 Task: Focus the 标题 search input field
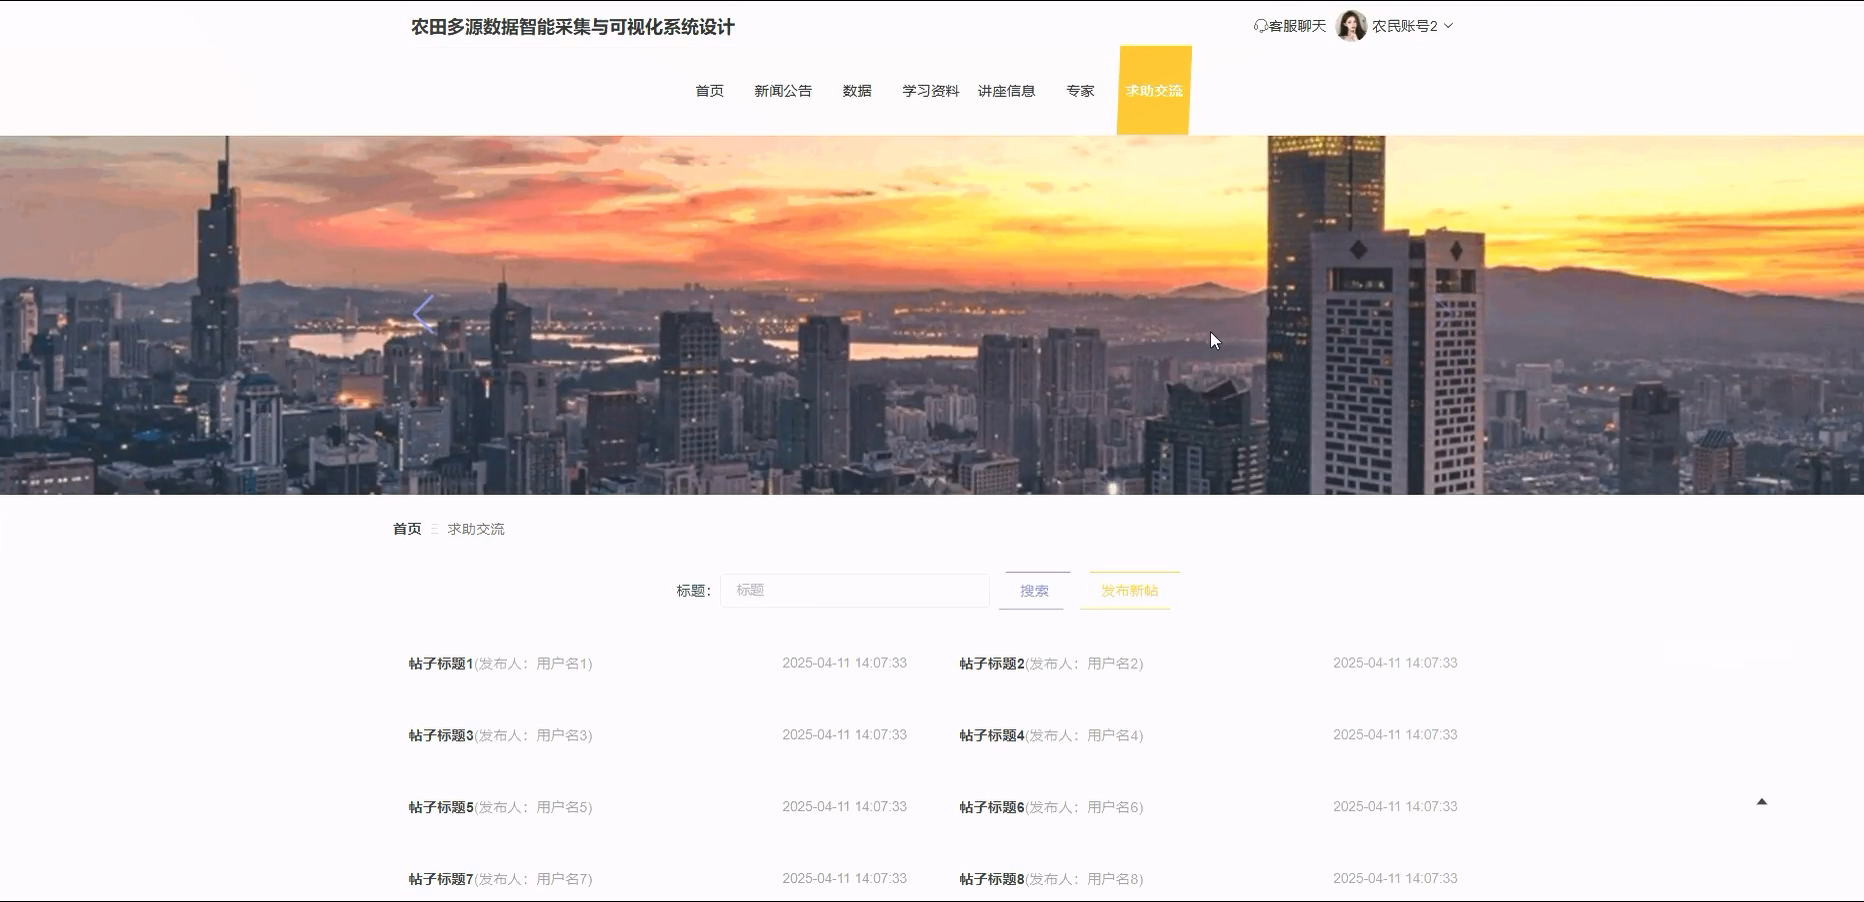pyautogui.click(x=855, y=590)
